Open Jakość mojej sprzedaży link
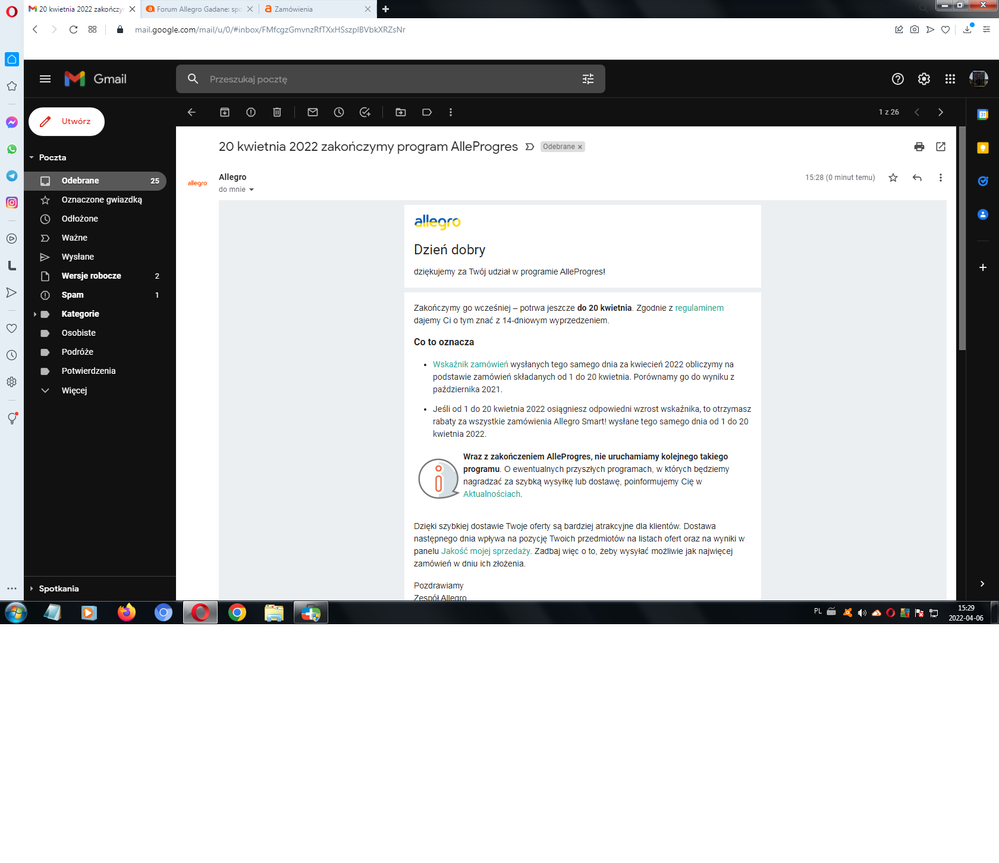The height and width of the screenshot is (863, 999). tap(485, 552)
